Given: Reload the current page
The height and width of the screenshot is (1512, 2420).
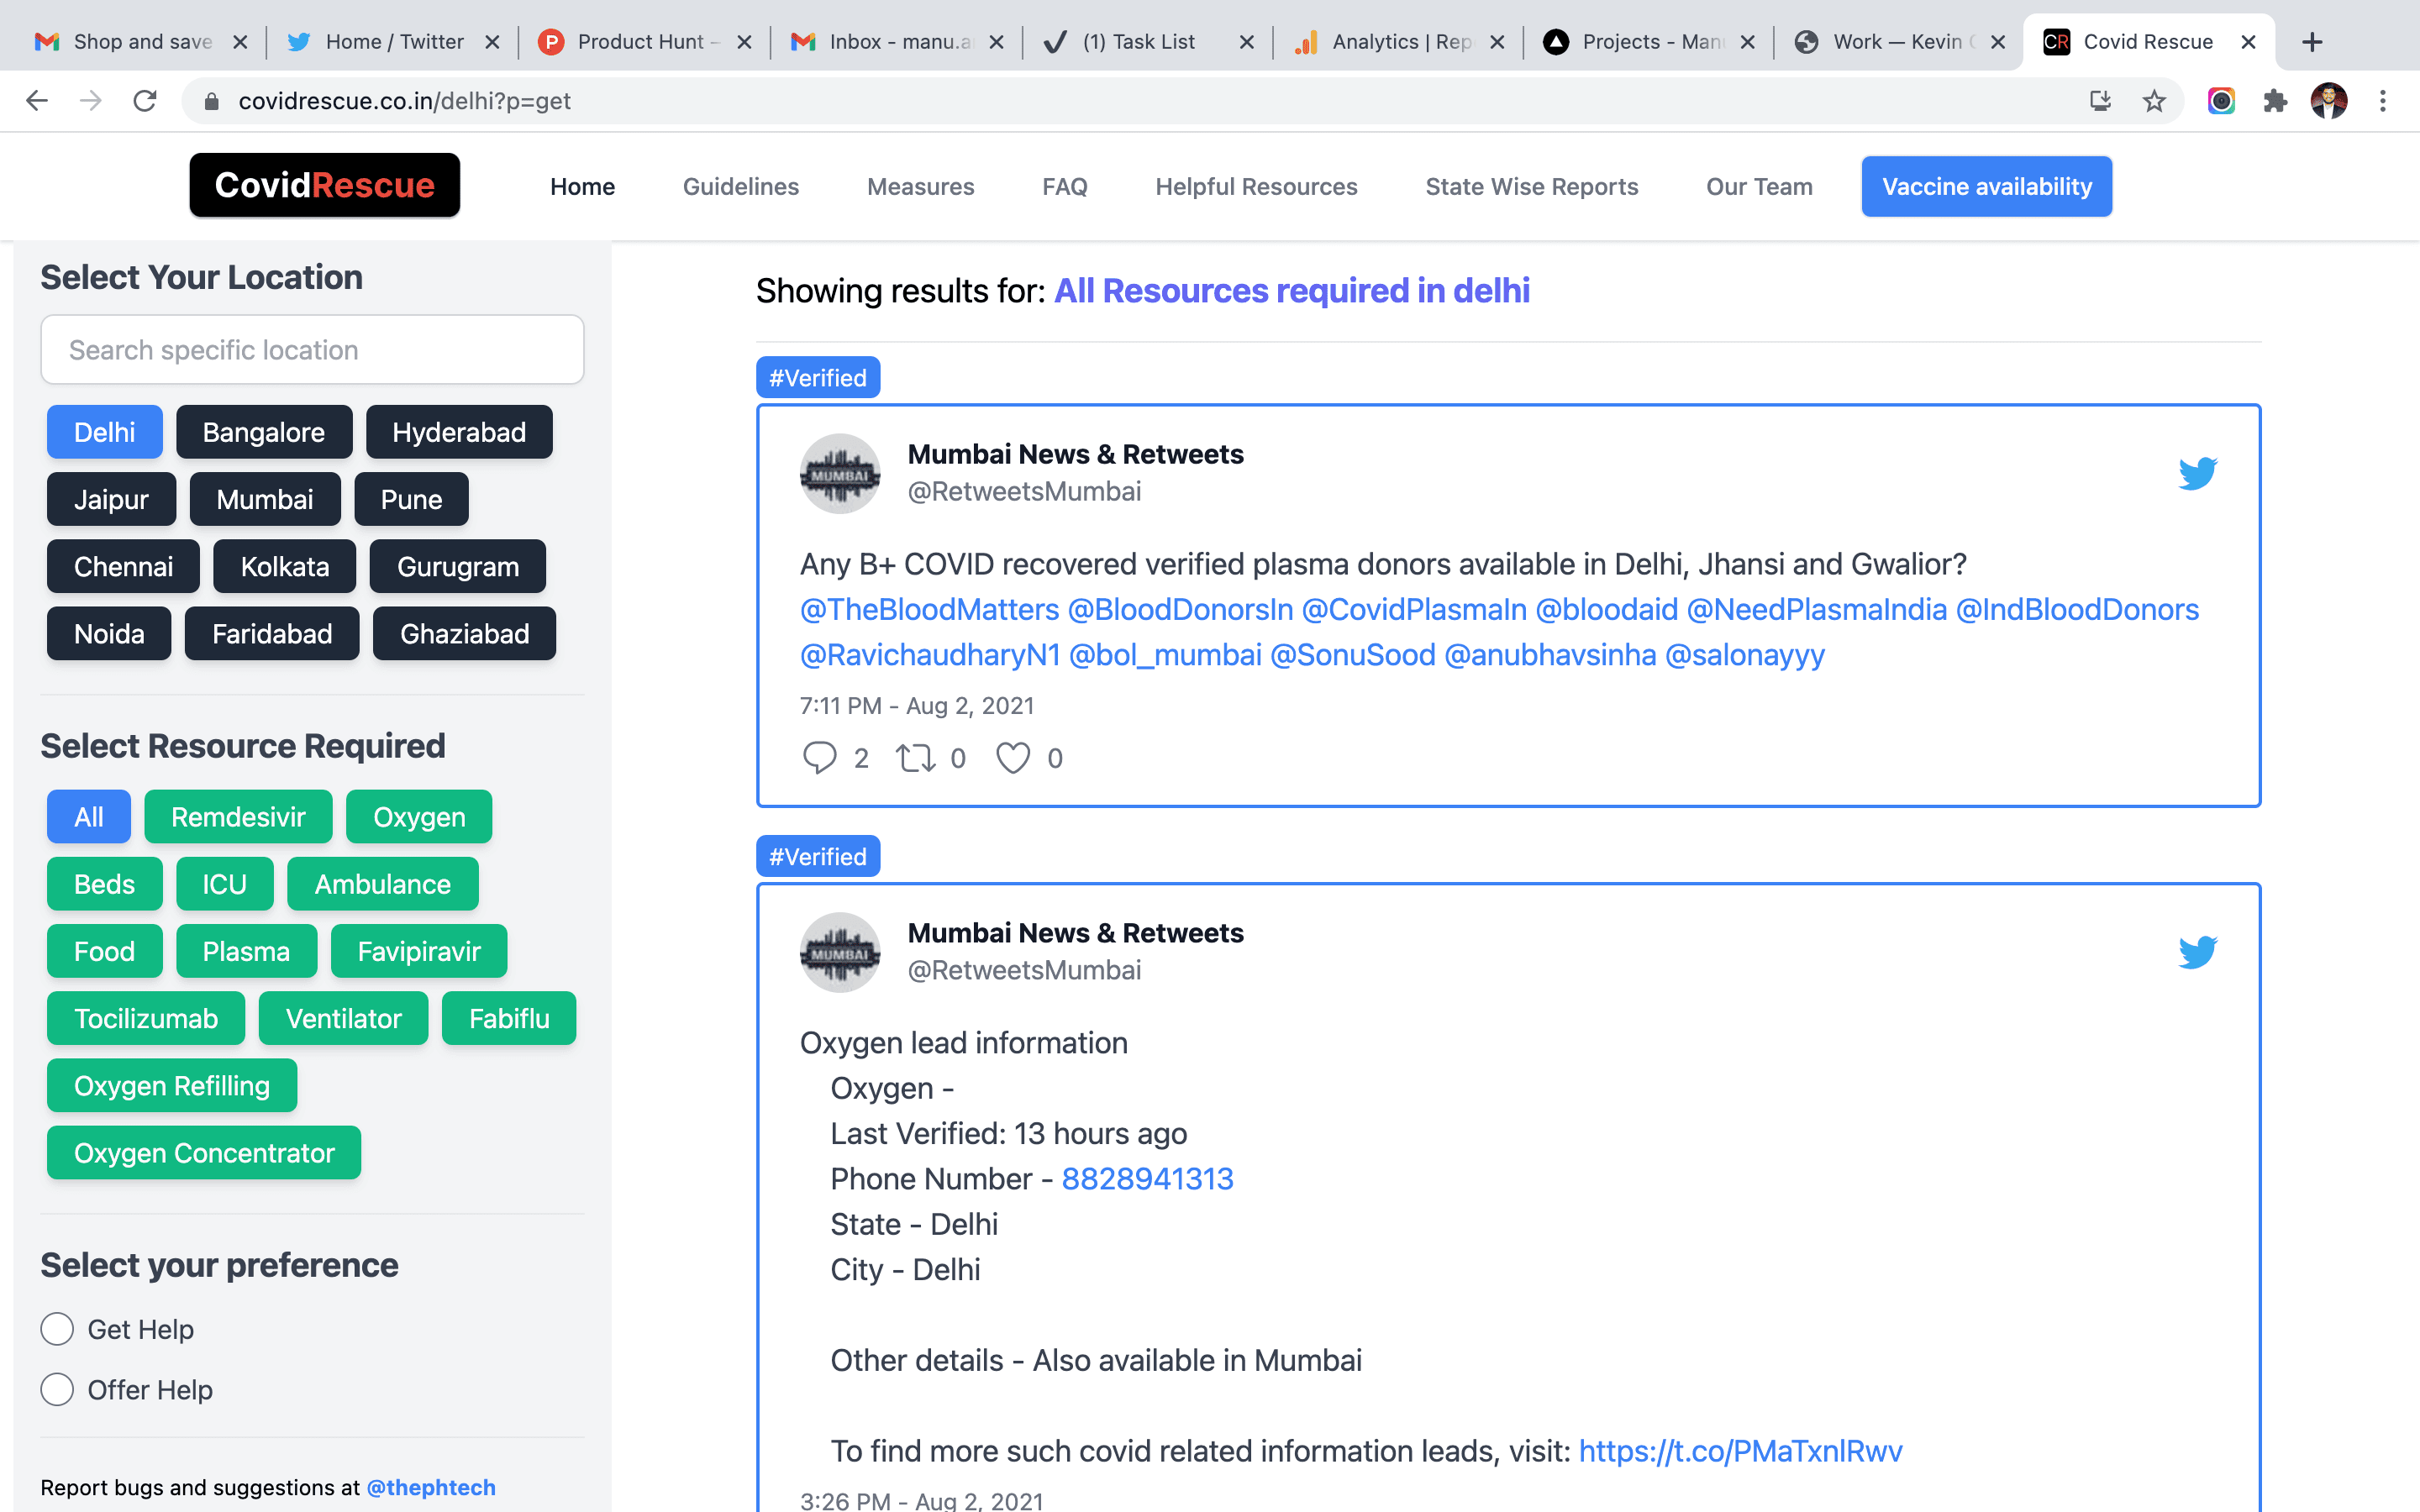Looking at the screenshot, I should pos(145,101).
